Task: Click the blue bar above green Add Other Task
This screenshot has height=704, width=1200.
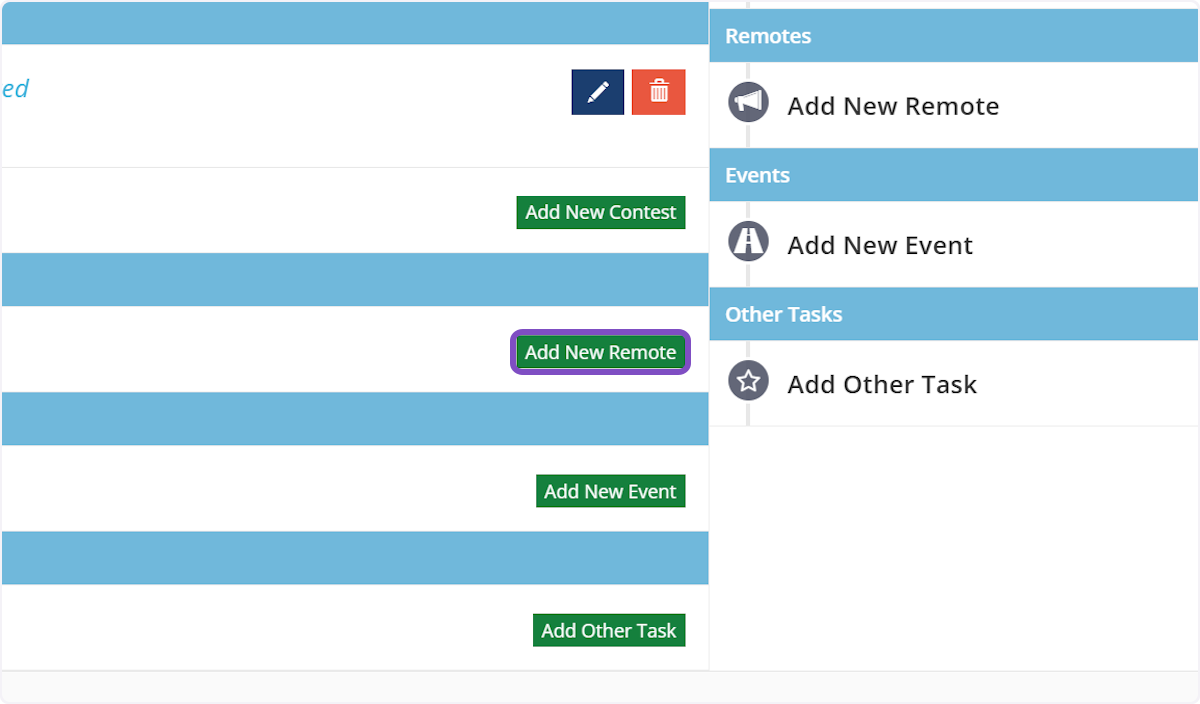Action: pyautogui.click(x=354, y=557)
